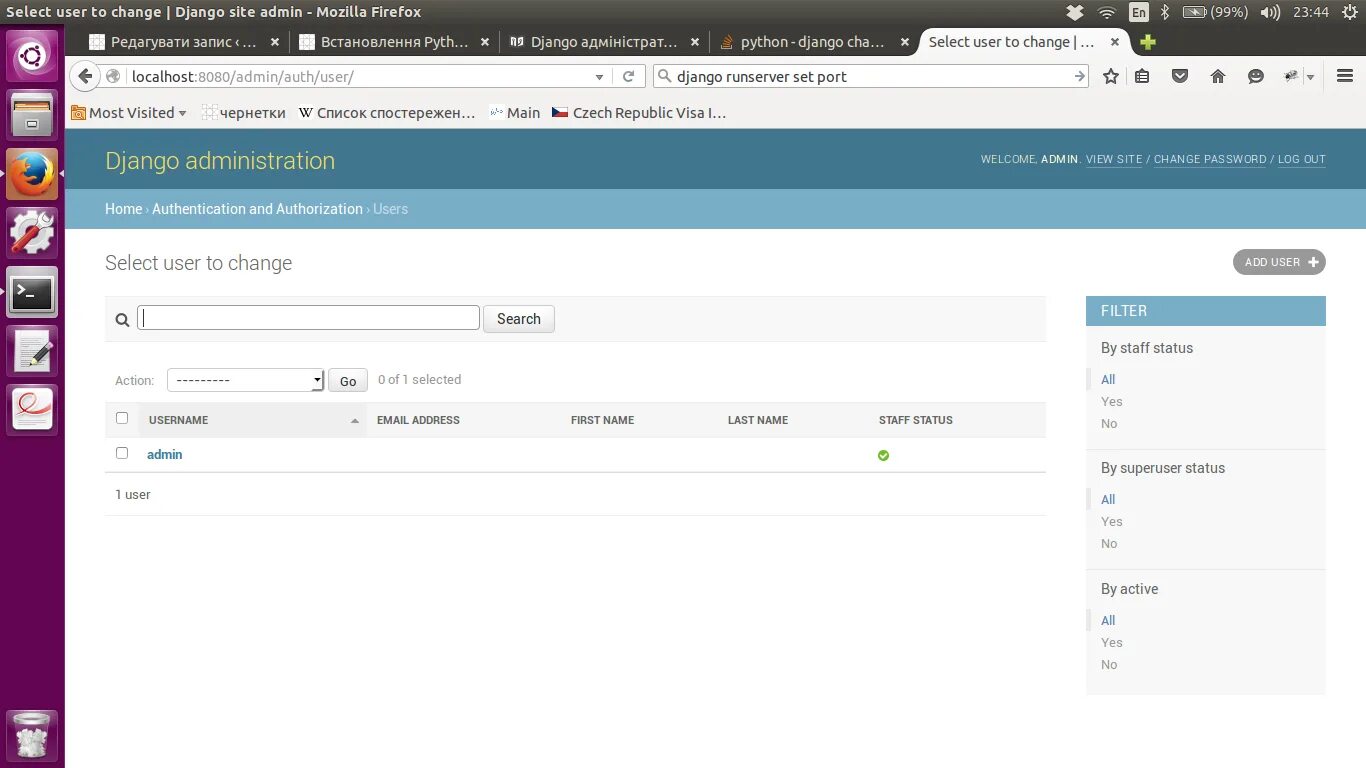
Task: Filter staff status by No
Action: [1109, 423]
